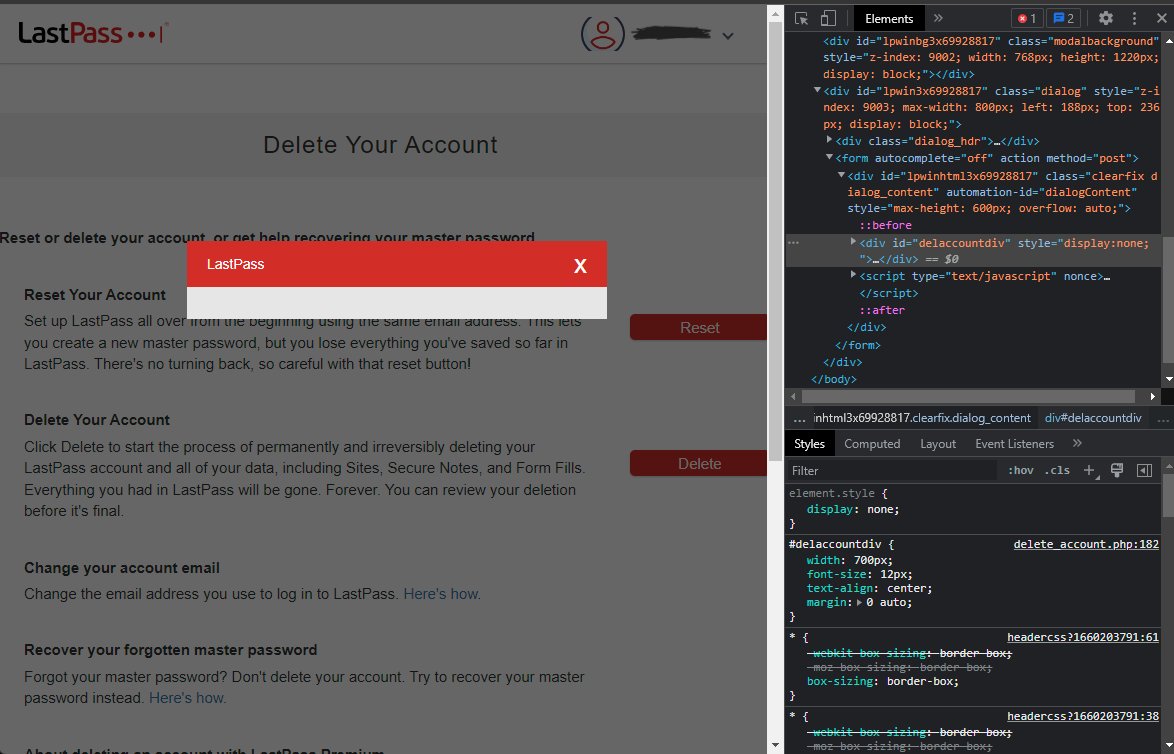Image resolution: width=1174 pixels, height=754 pixels.
Task: Select the div#delaccountdiv breadcrumb
Action: [x=1093, y=418]
